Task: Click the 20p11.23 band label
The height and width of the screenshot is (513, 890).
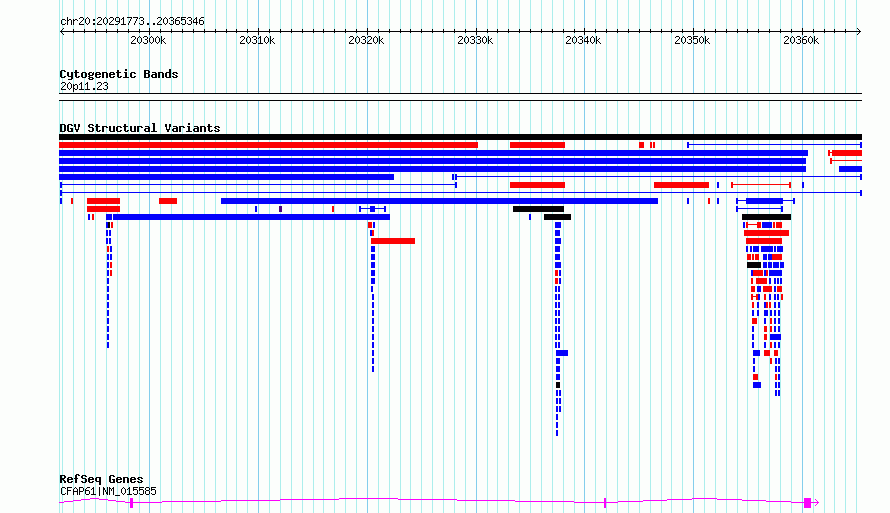Action: click(84, 87)
